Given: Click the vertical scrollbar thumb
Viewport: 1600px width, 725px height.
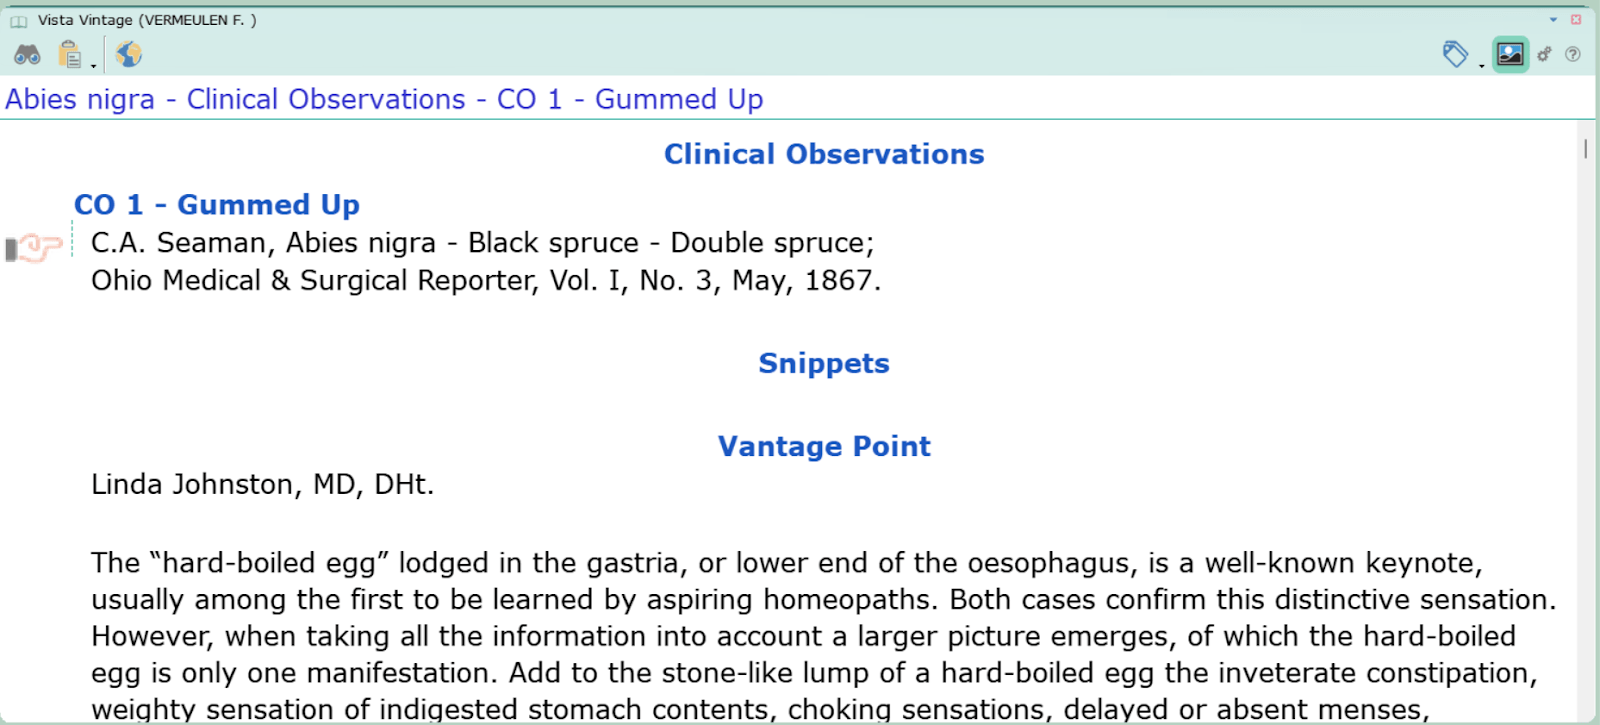Looking at the screenshot, I should point(1586,148).
